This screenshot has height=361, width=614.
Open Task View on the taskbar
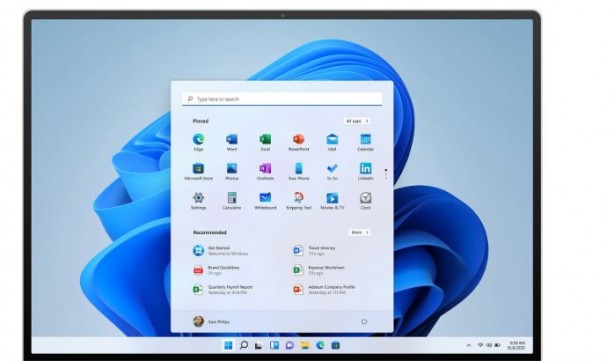coord(258,346)
